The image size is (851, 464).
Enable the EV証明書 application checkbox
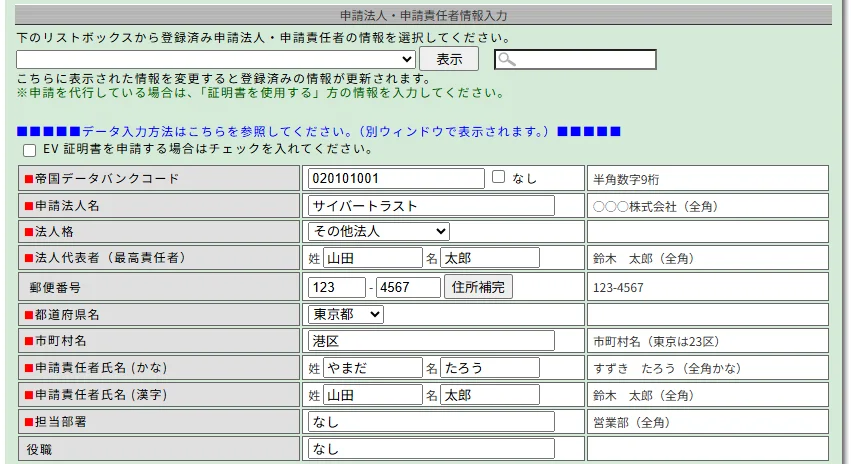point(29,150)
